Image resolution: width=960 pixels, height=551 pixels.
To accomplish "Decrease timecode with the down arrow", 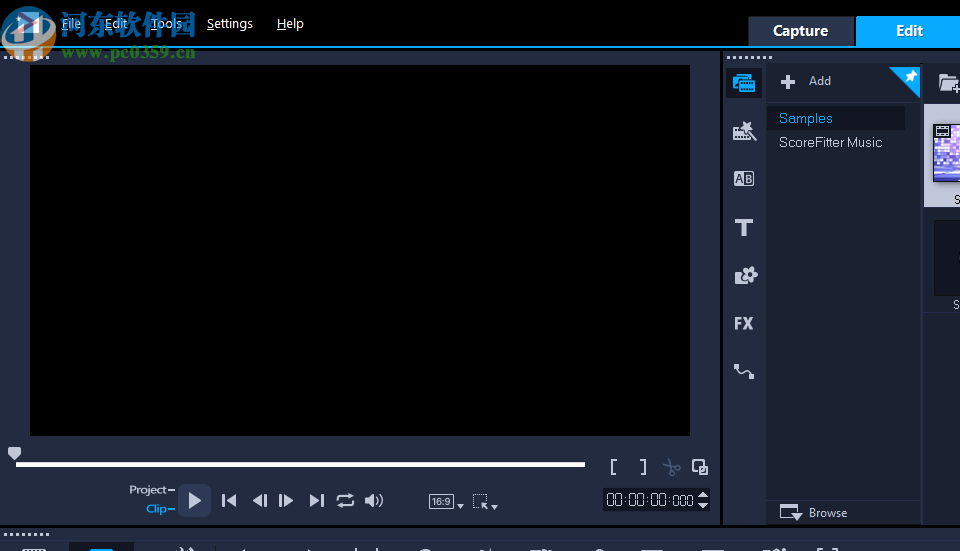I will pyautogui.click(x=703, y=505).
